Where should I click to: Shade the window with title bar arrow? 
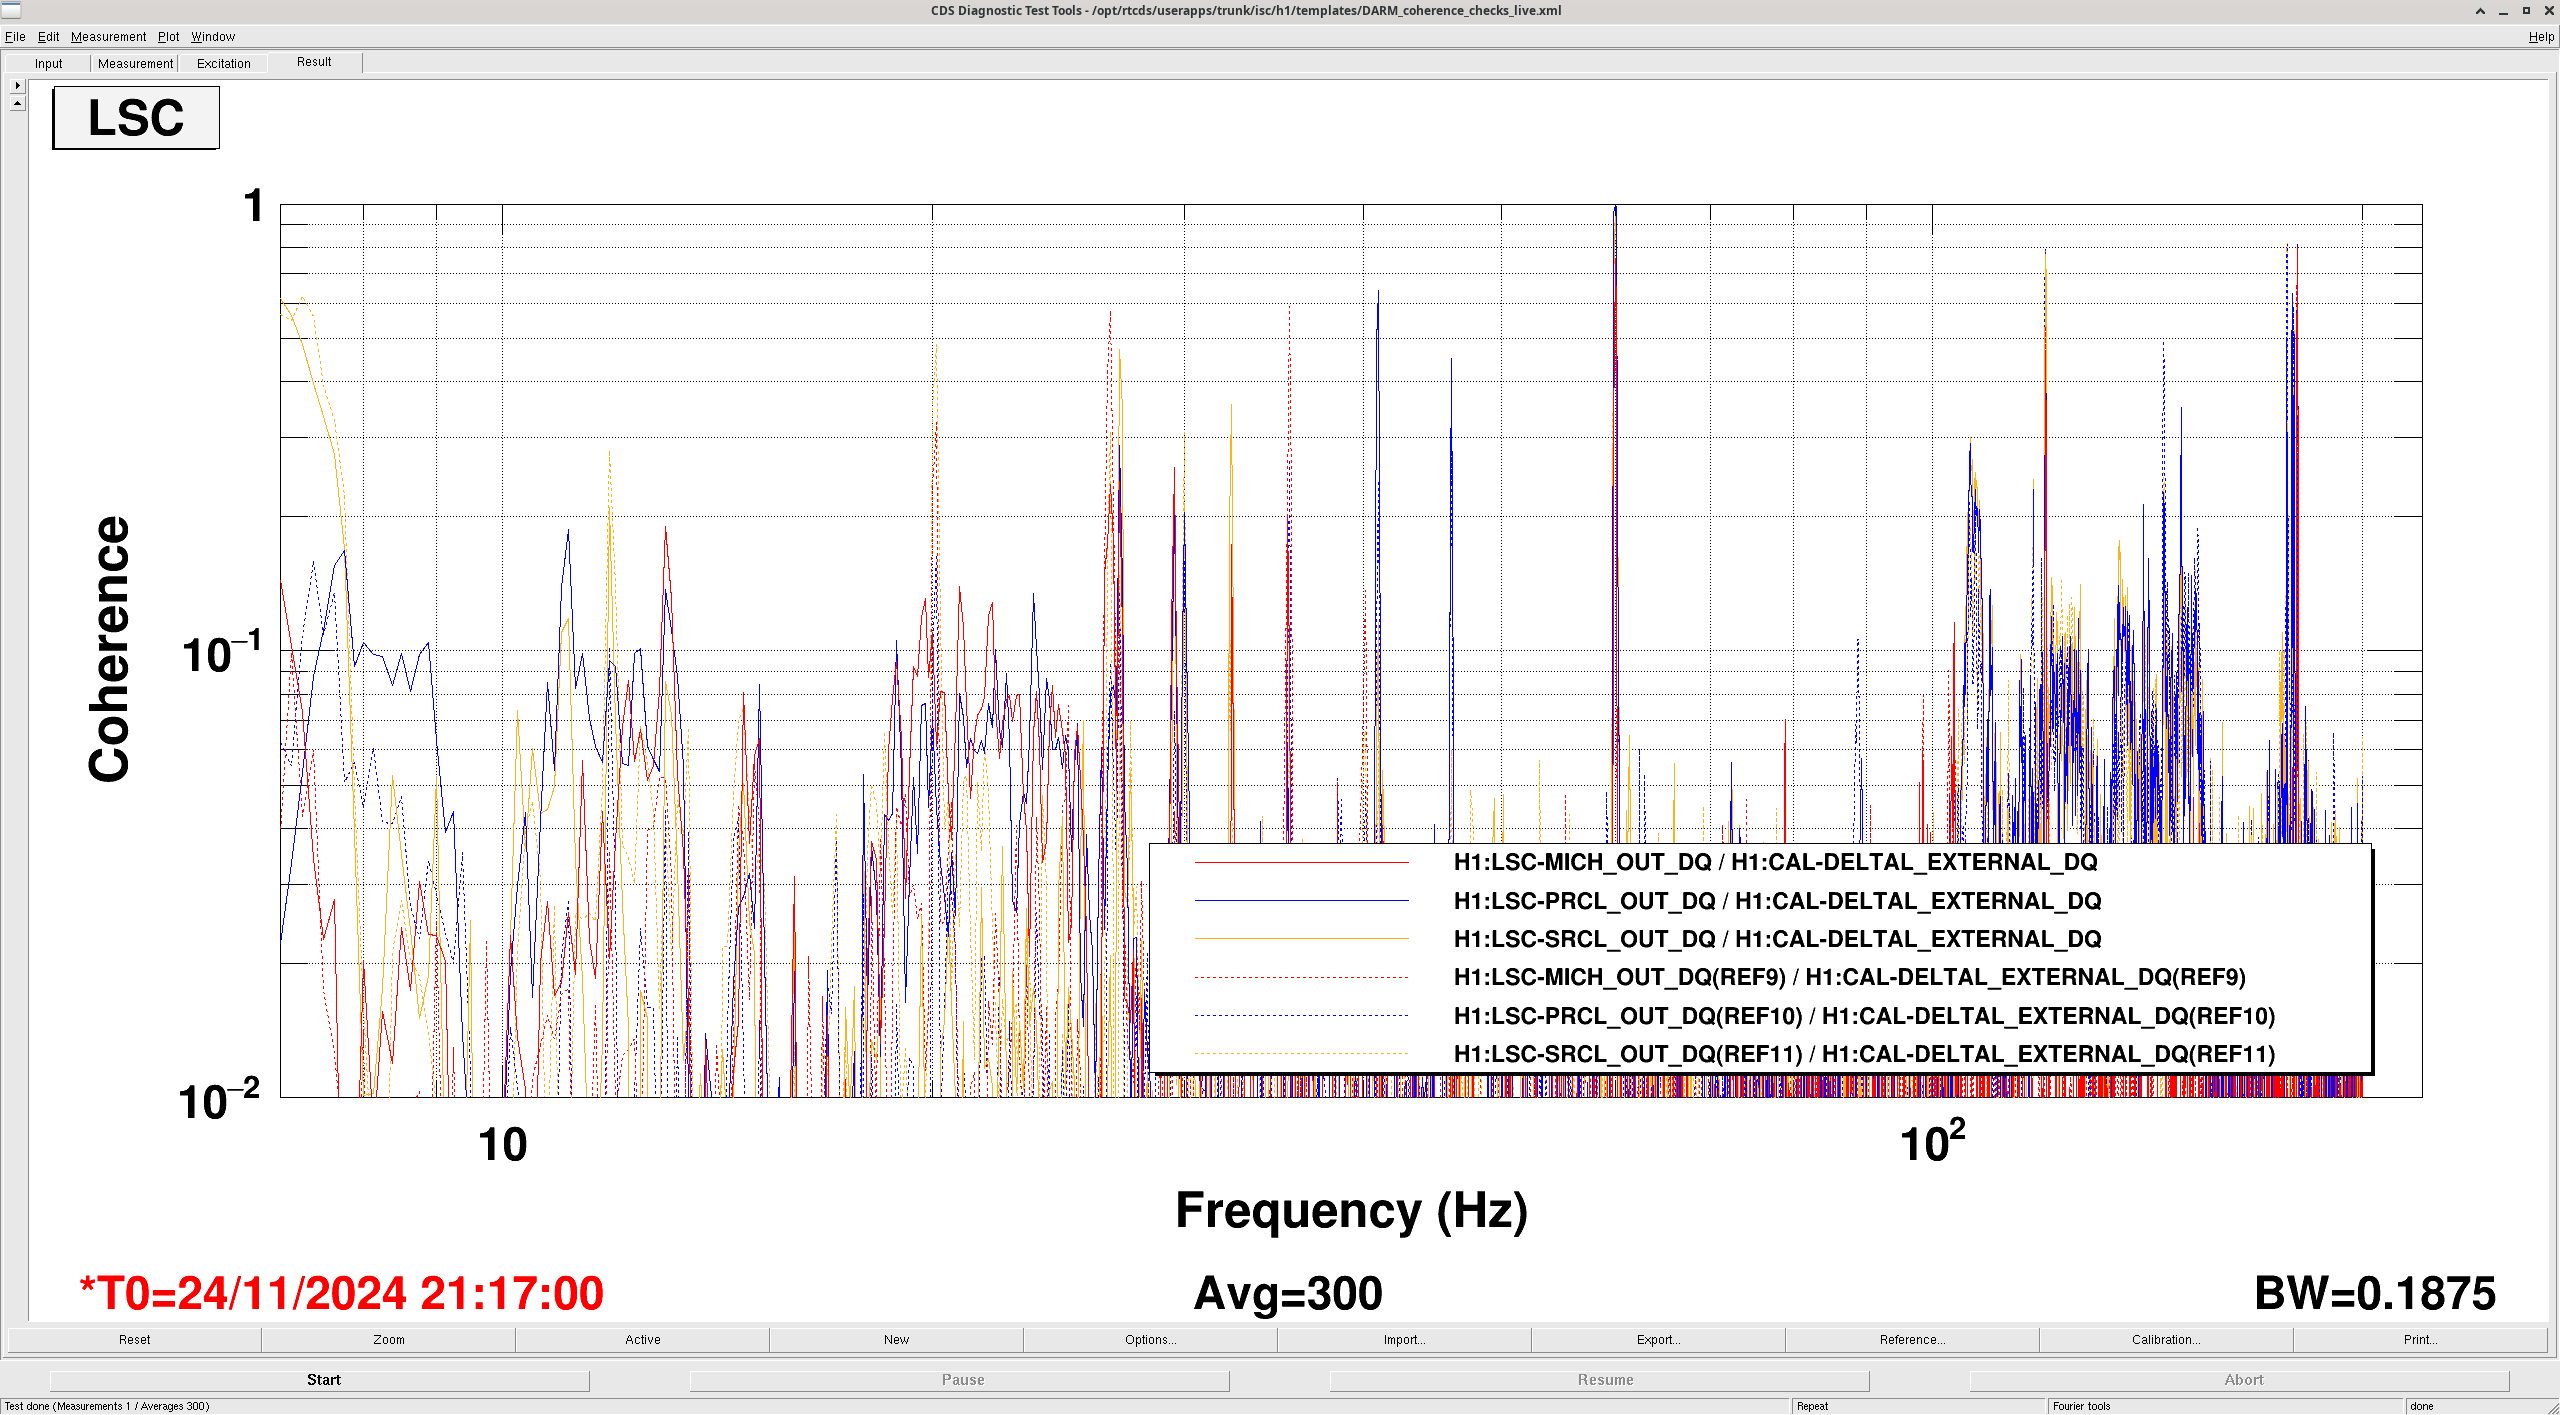[x=2480, y=11]
